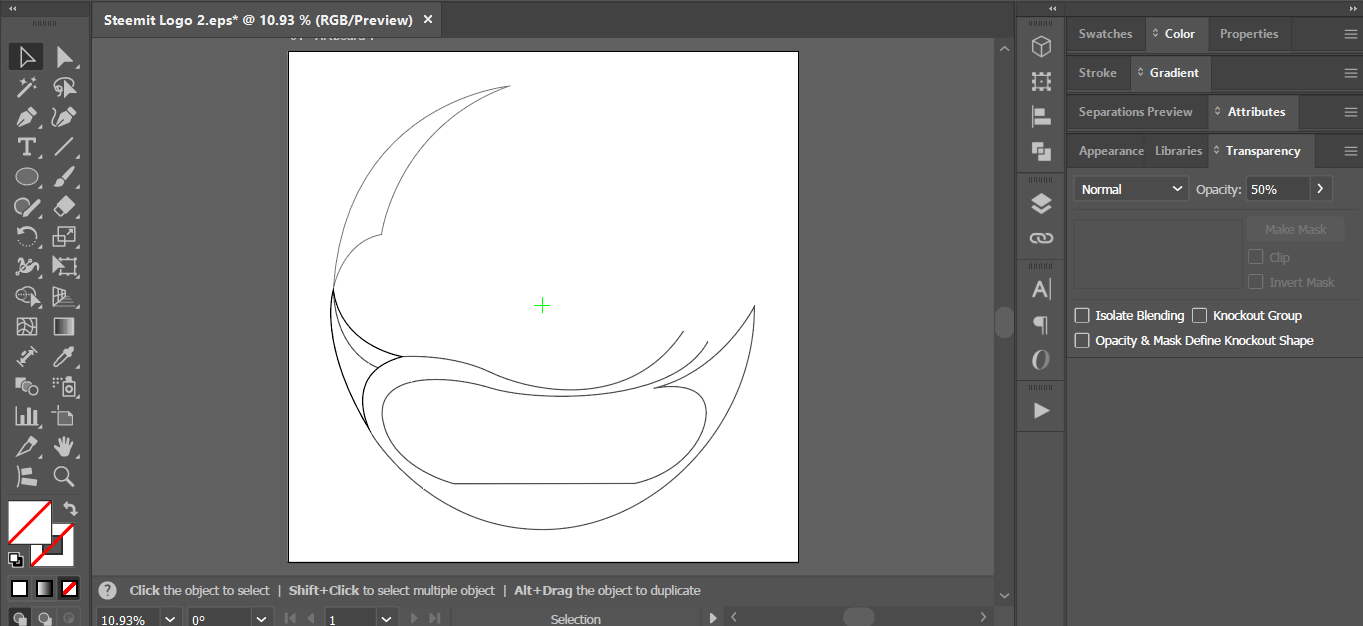Open the rotate view 0° dropdown

262,619
